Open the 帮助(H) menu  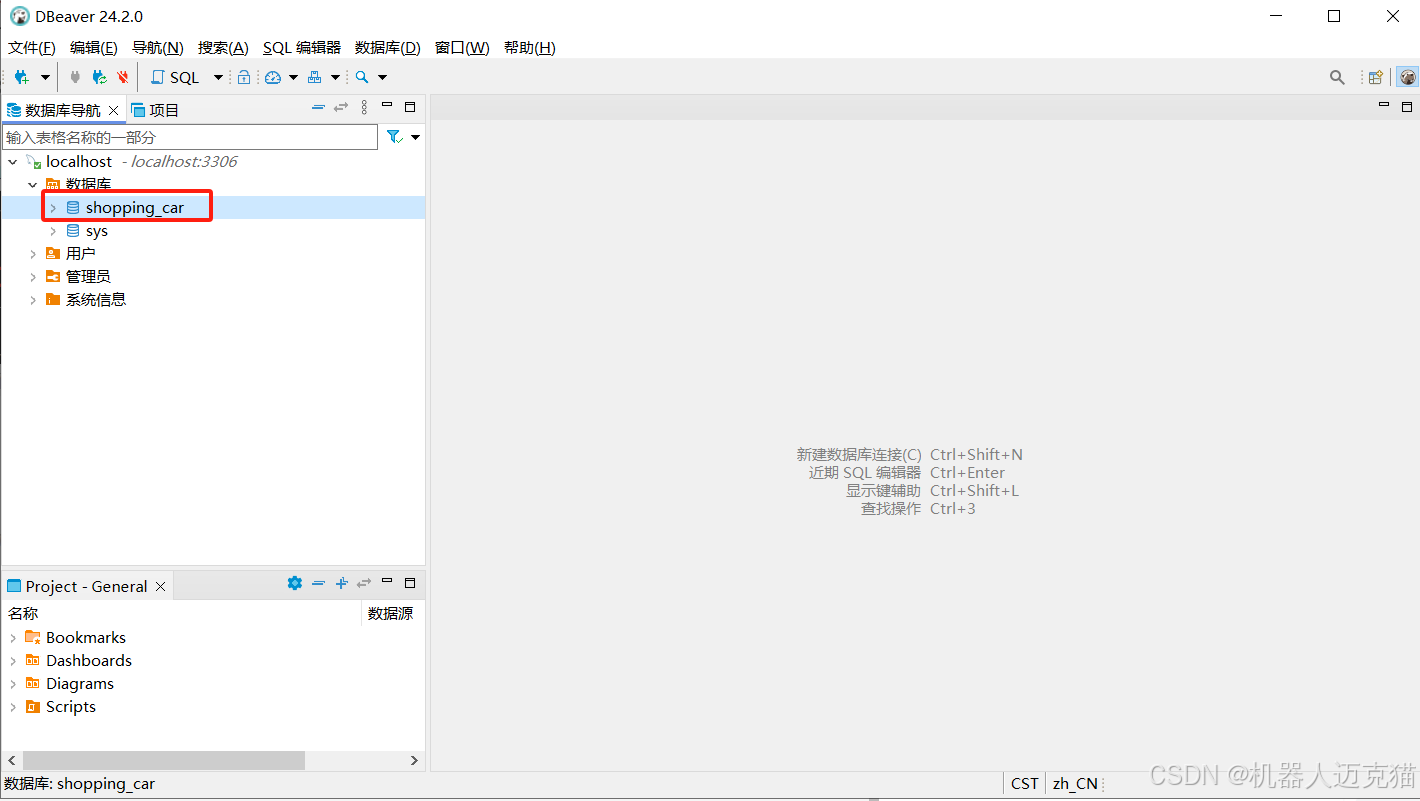pyautogui.click(x=530, y=48)
